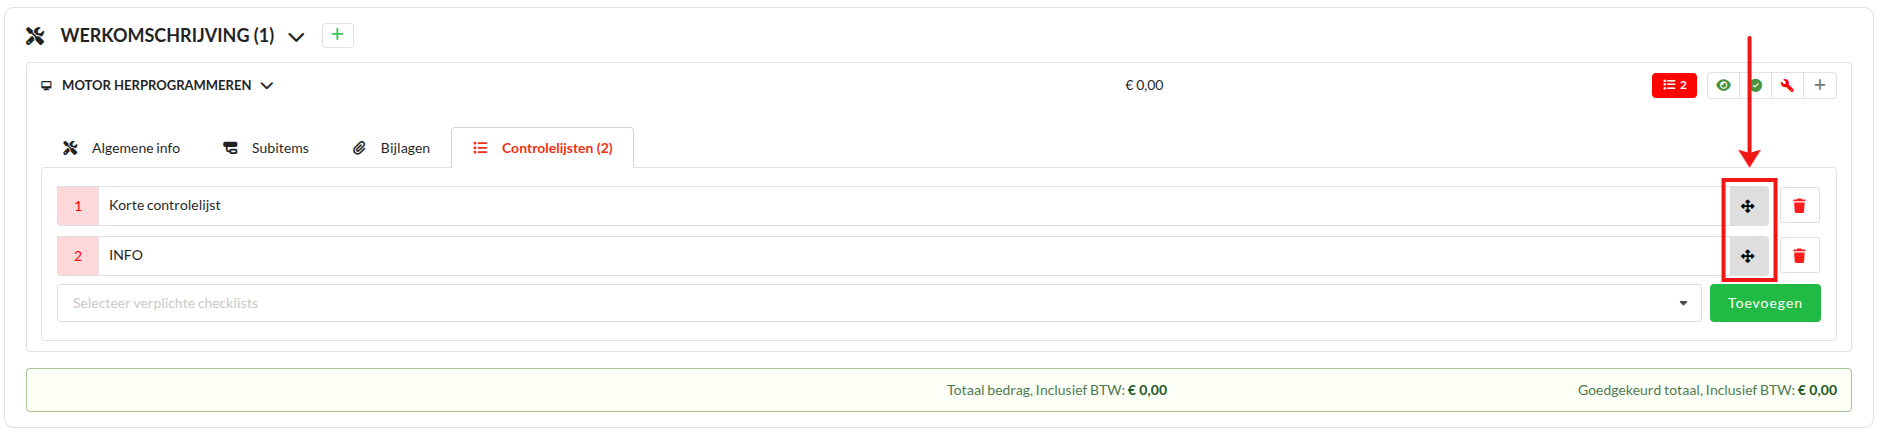Delete the Korte controlelijst checklist

[x=1799, y=206]
